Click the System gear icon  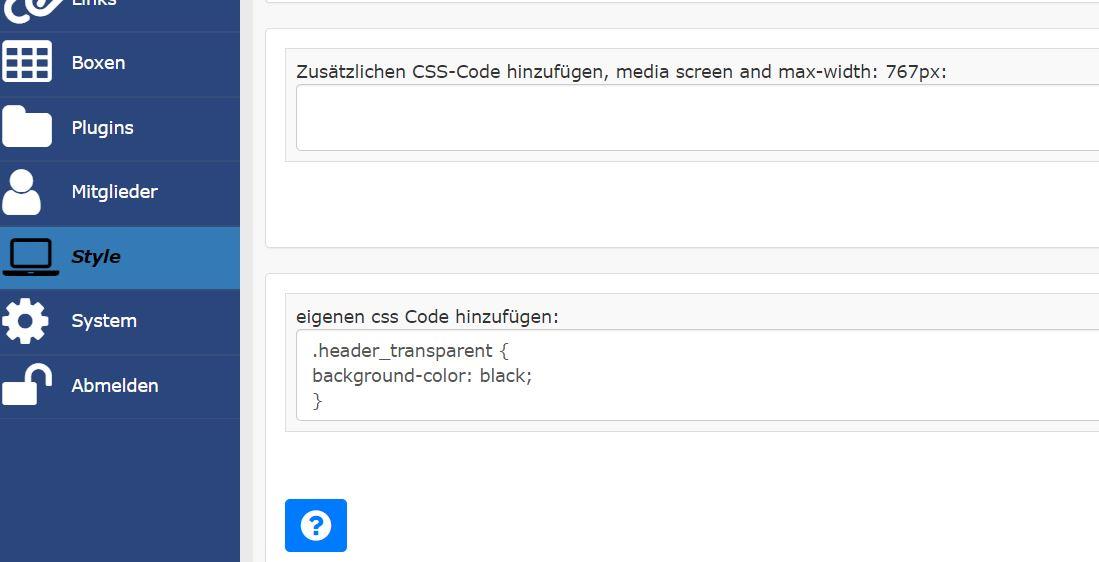pyautogui.click(x=25, y=321)
